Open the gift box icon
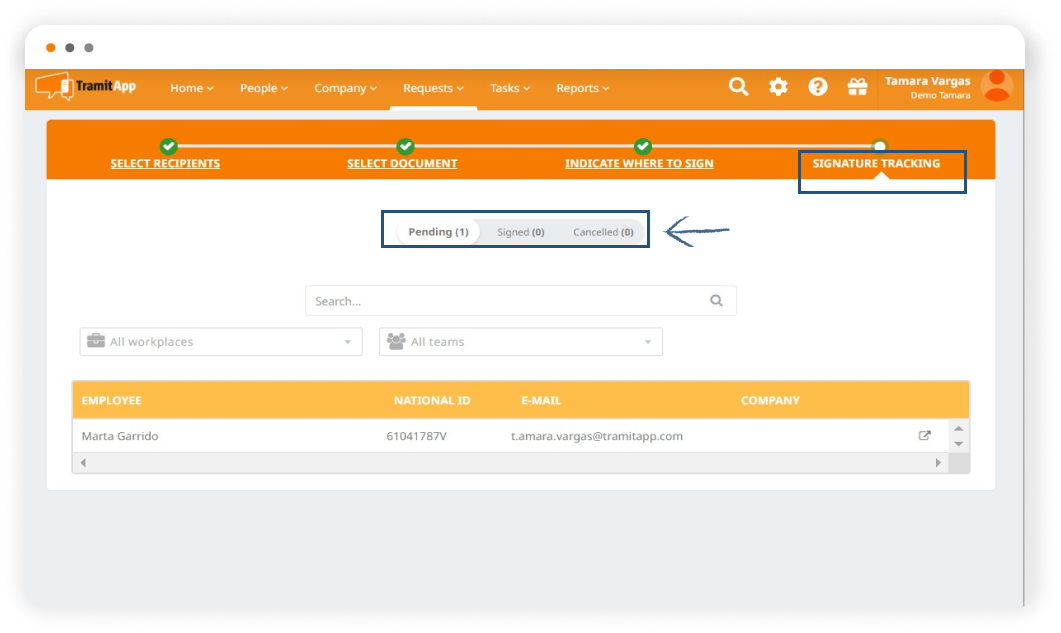The width and height of the screenshot is (1061, 633). click(x=857, y=87)
